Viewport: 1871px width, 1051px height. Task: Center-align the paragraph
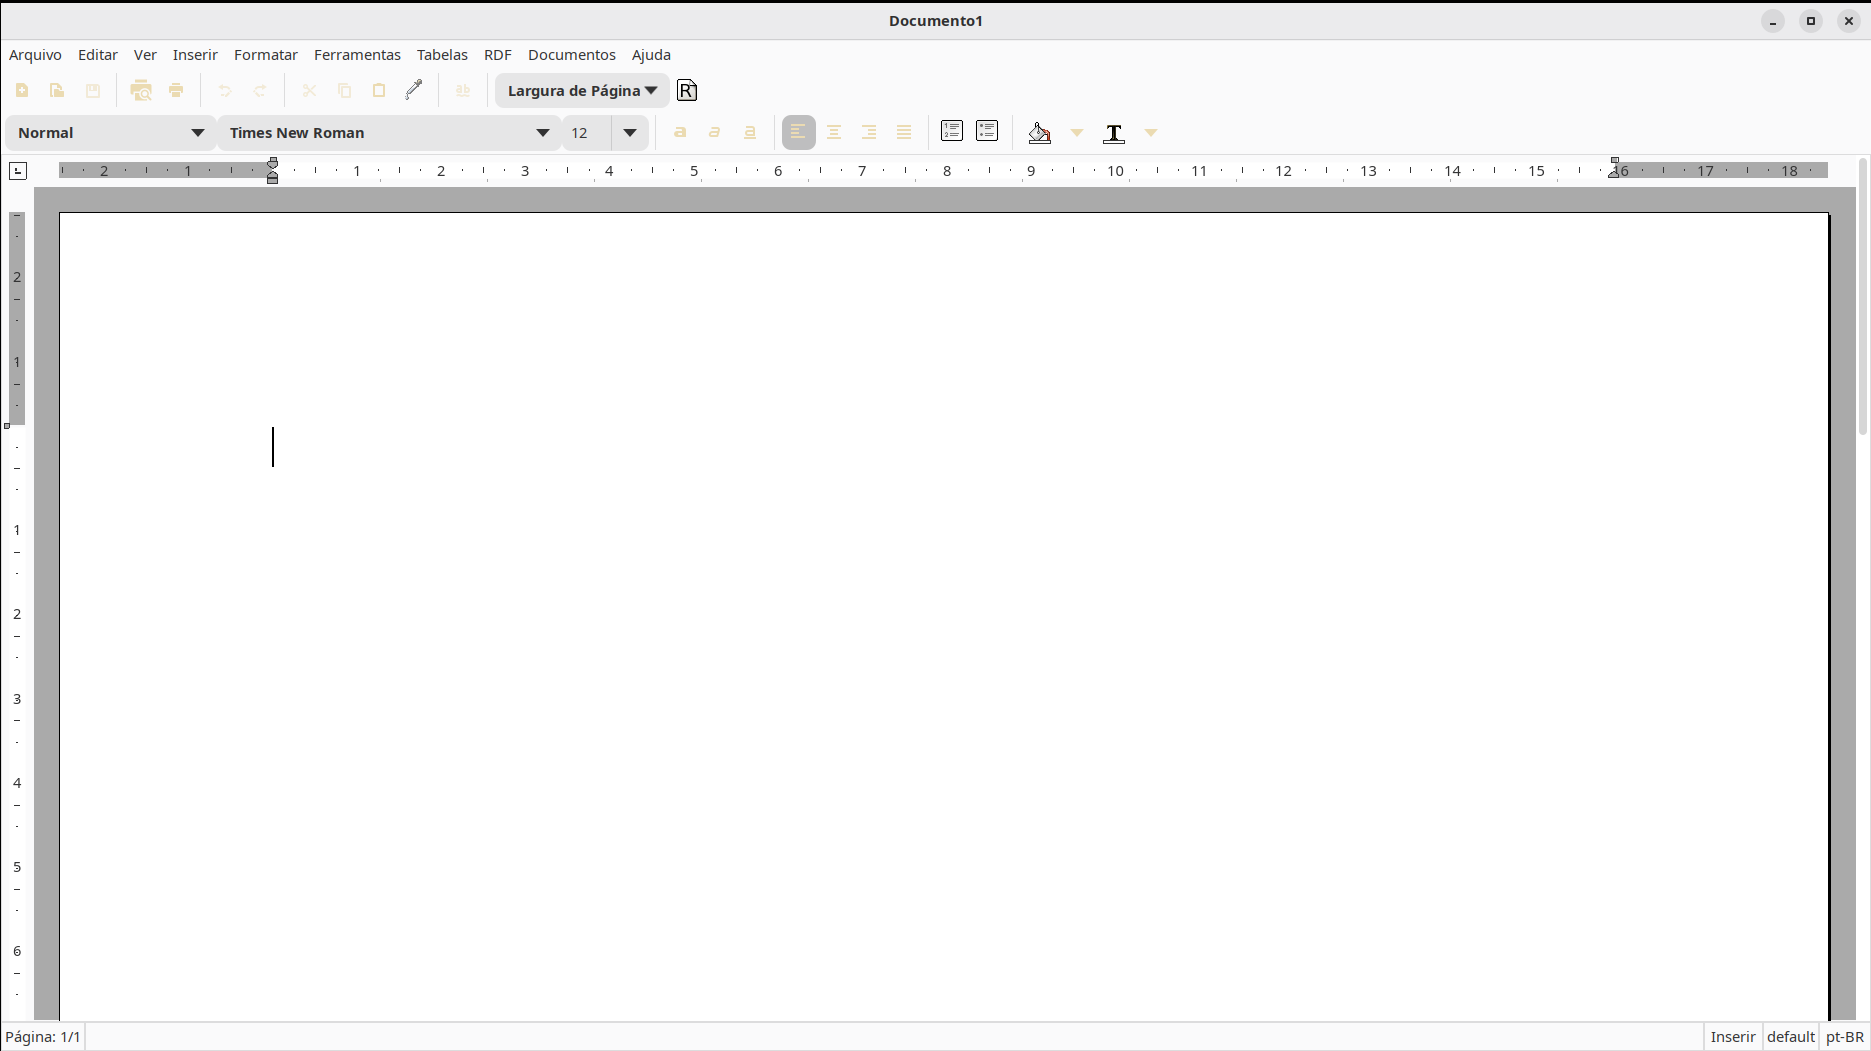tap(834, 132)
